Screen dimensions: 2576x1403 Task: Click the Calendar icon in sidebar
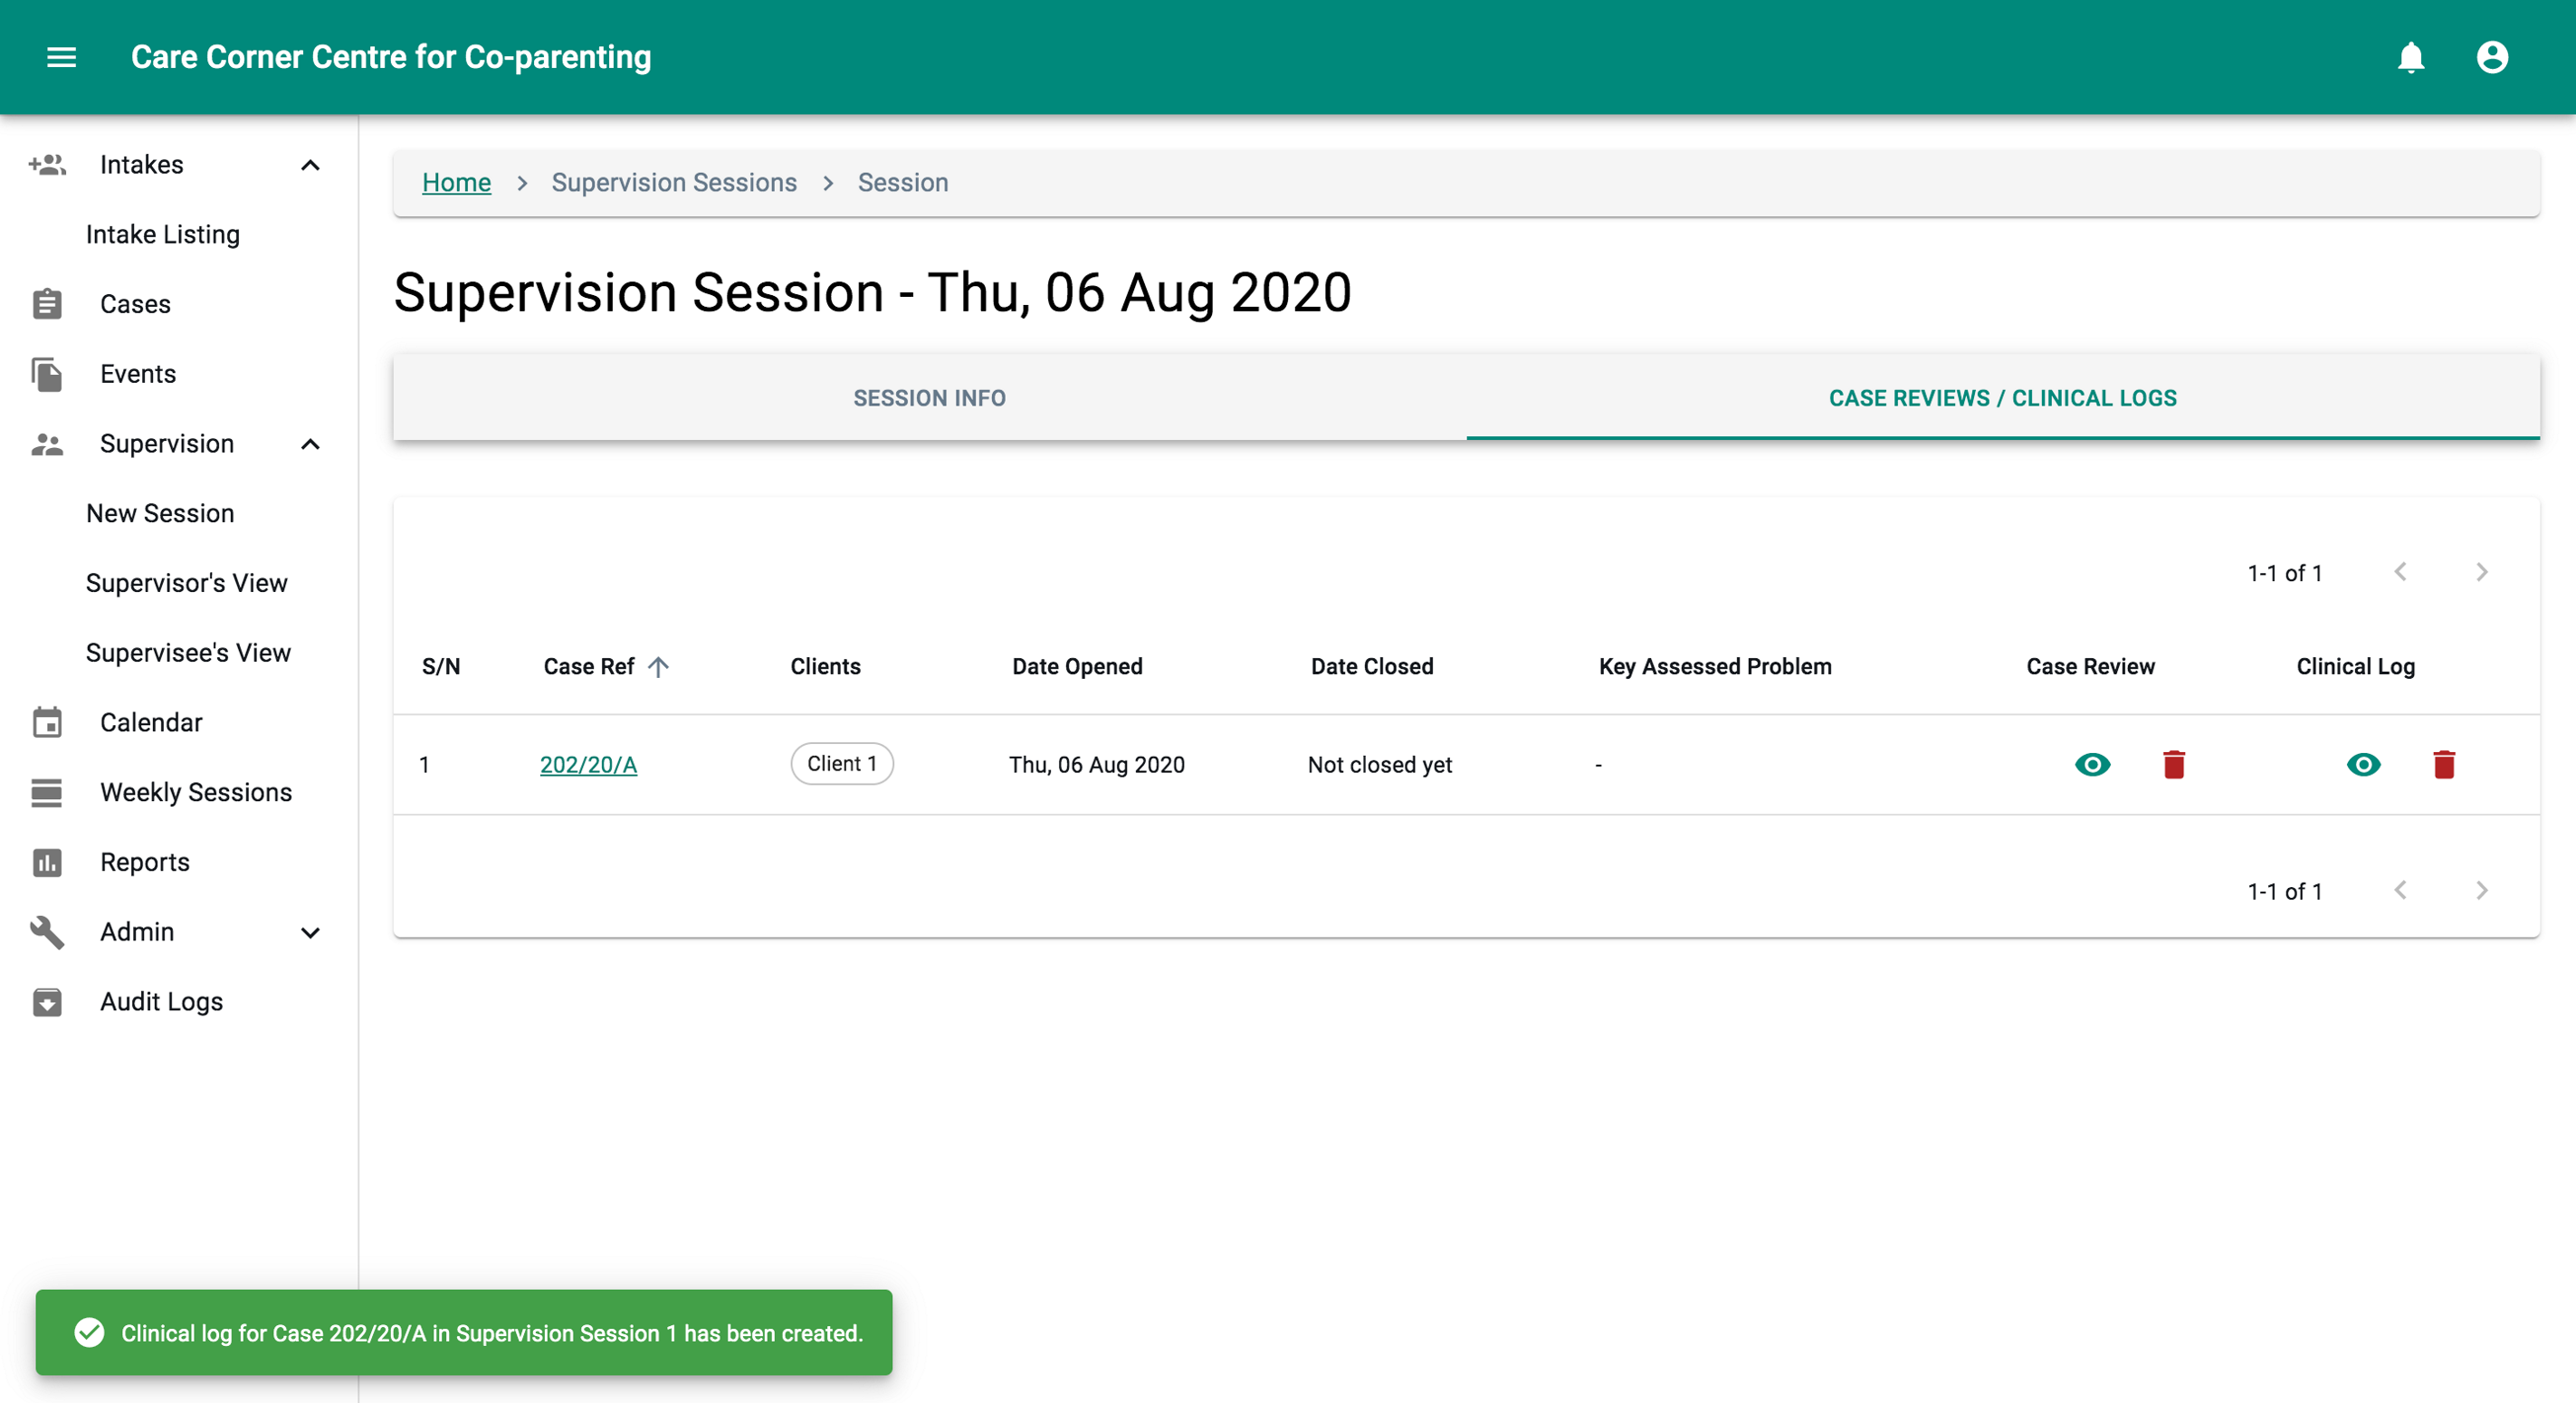(x=47, y=722)
